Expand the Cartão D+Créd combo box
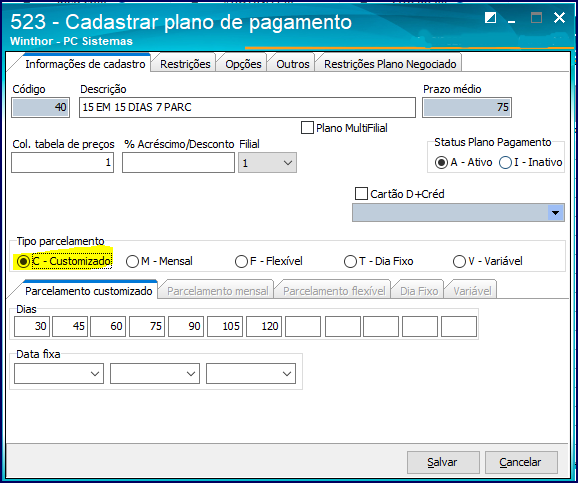This screenshot has width=578, height=483. tap(556, 213)
